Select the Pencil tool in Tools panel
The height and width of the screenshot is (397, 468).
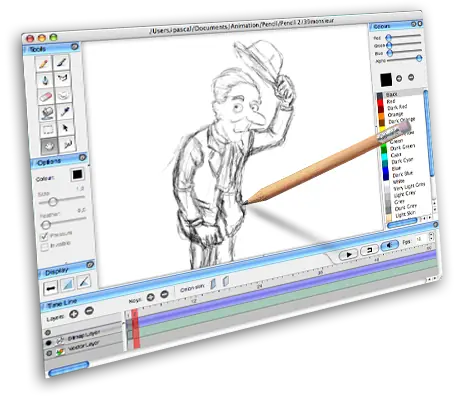coord(44,63)
